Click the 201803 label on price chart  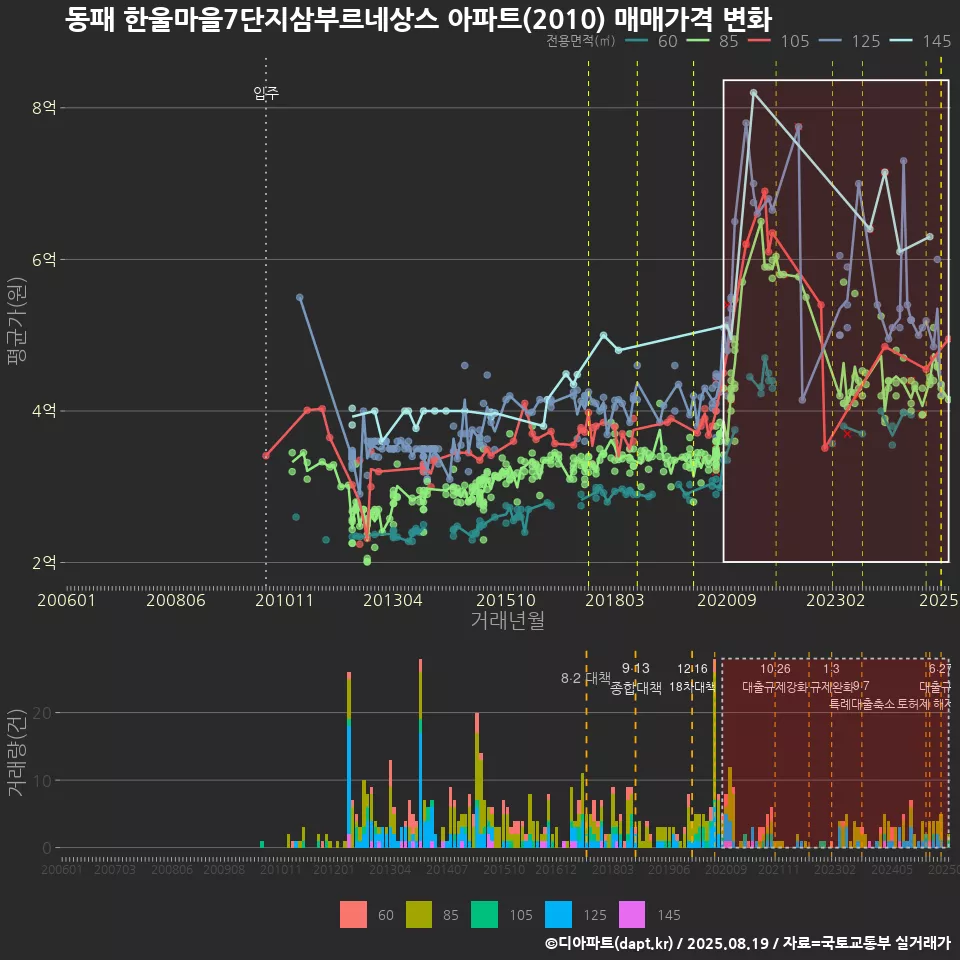(615, 600)
